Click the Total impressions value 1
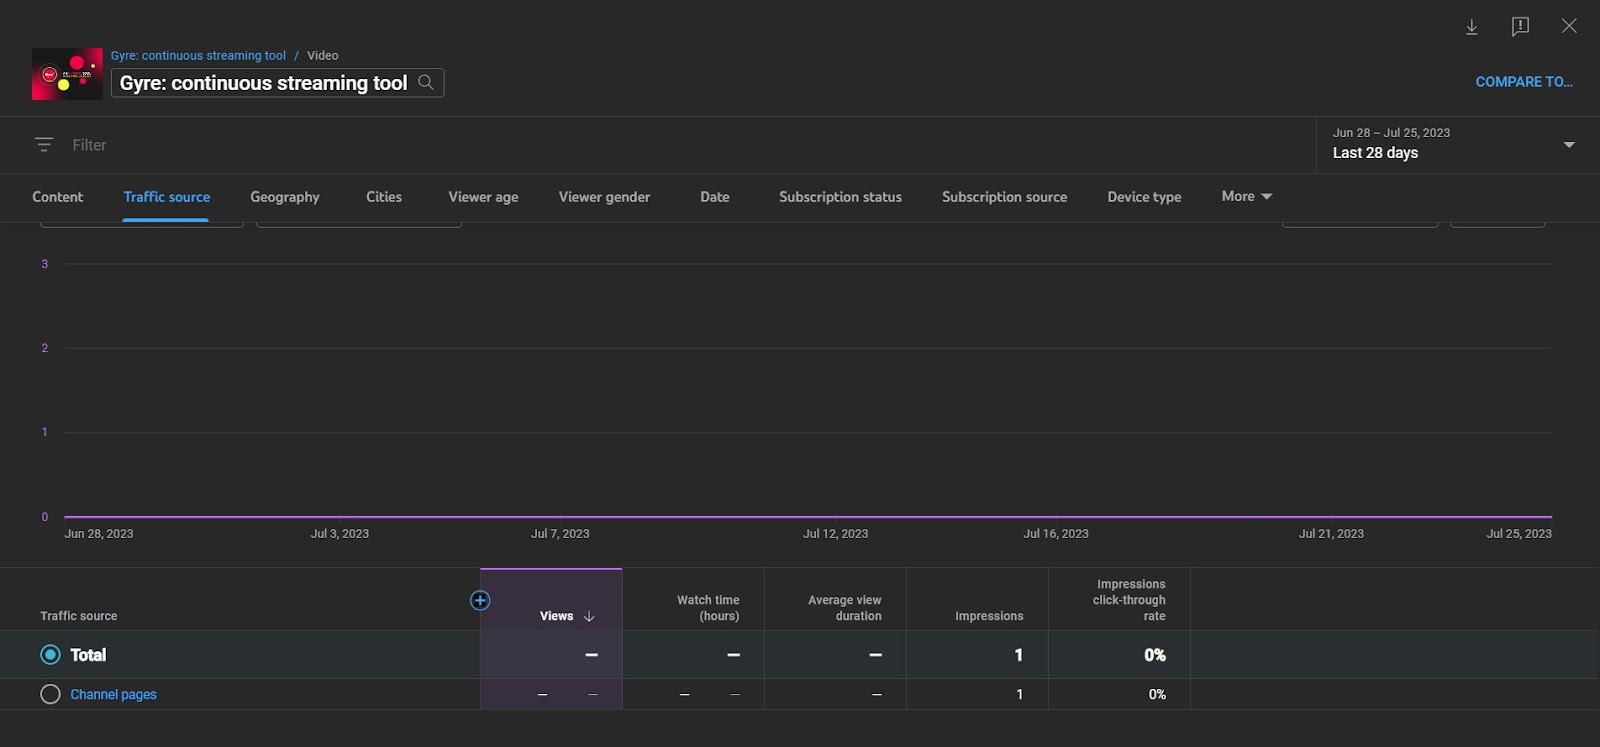Viewport: 1600px width, 747px height. point(1018,655)
